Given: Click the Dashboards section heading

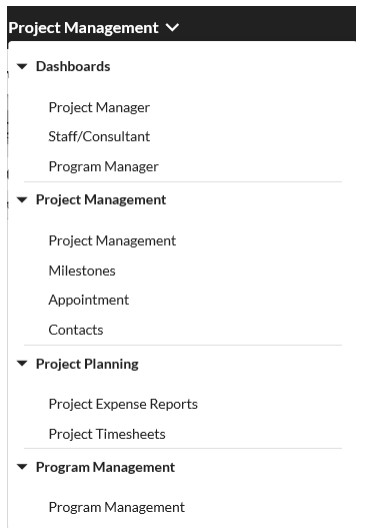Looking at the screenshot, I should pos(73,66).
